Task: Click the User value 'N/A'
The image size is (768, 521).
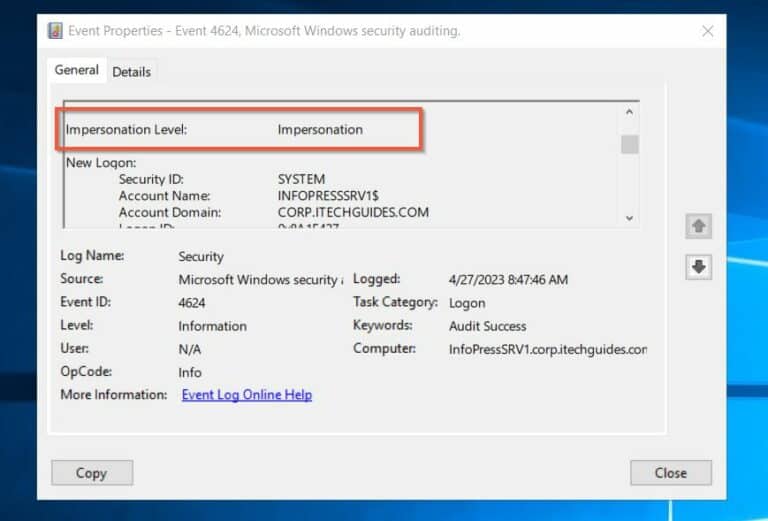Action: pos(190,349)
